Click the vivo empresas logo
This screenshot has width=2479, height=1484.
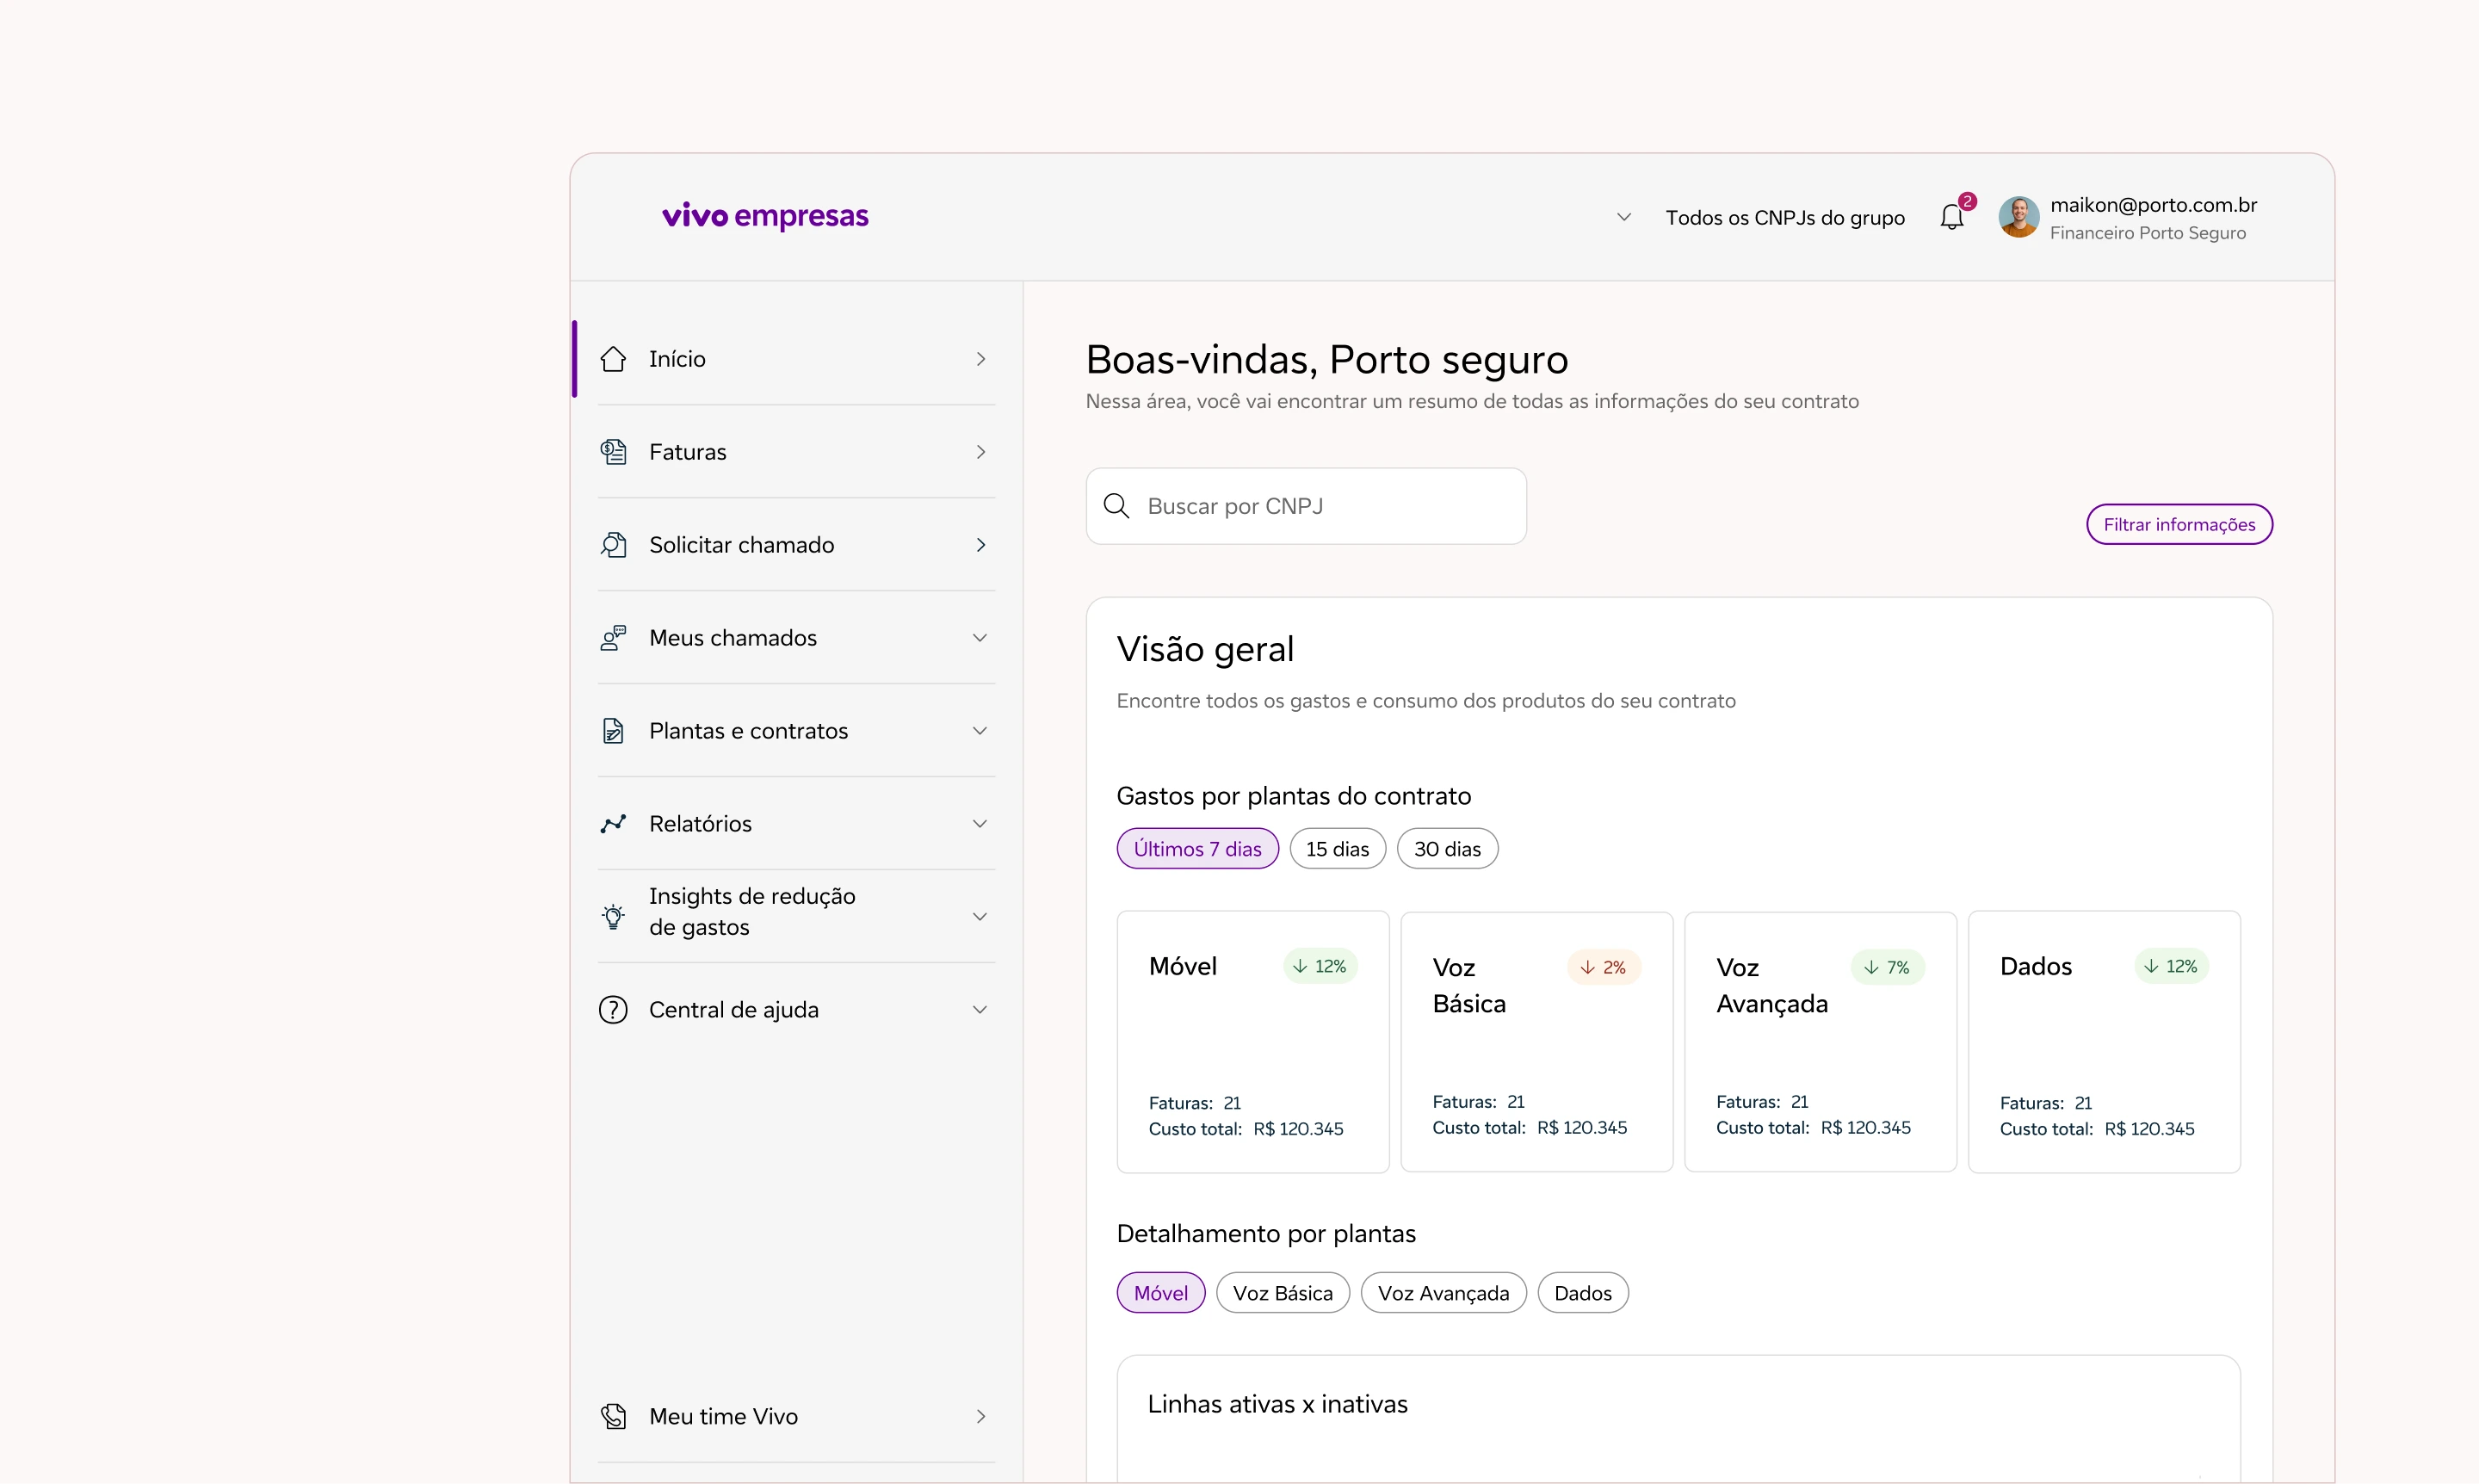765,216
